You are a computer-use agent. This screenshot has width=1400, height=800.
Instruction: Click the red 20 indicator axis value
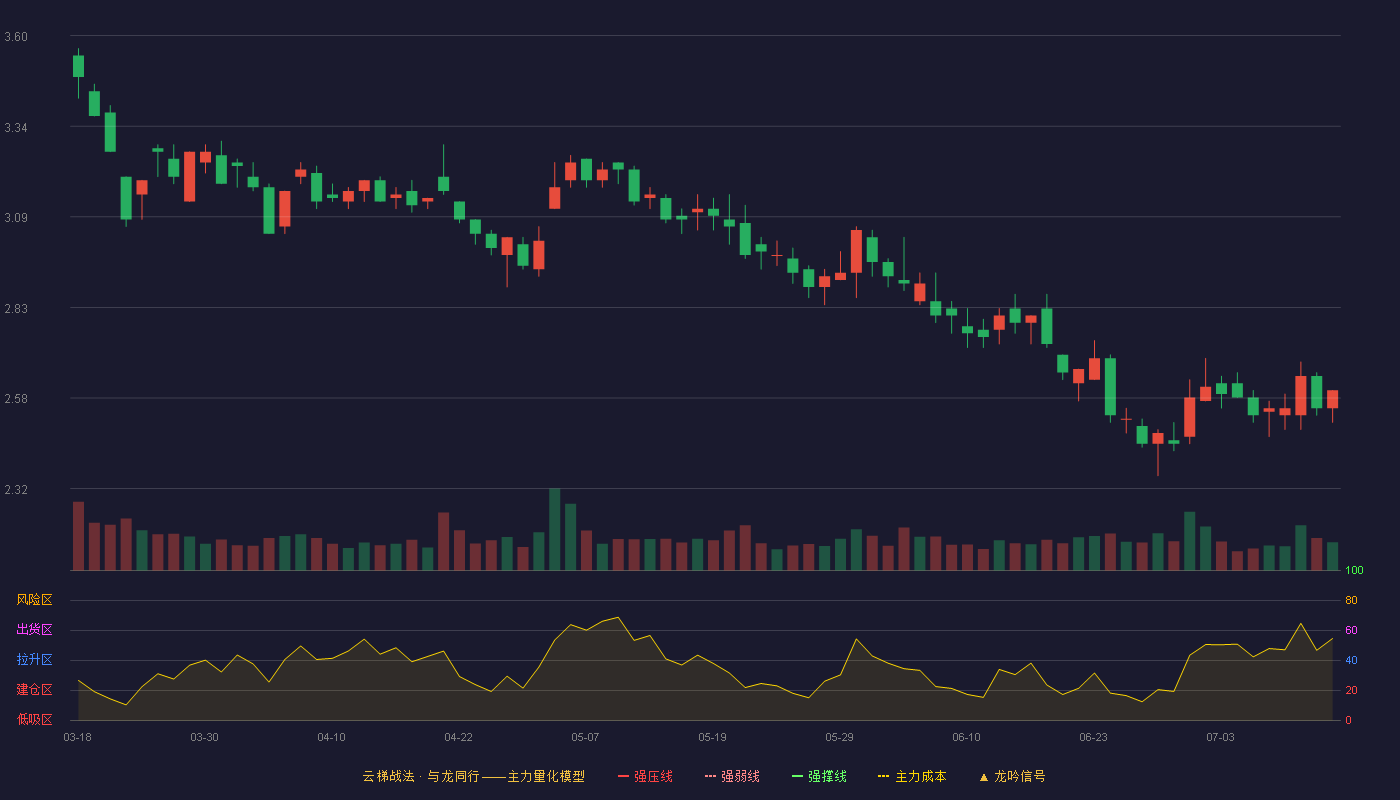tap(1351, 690)
